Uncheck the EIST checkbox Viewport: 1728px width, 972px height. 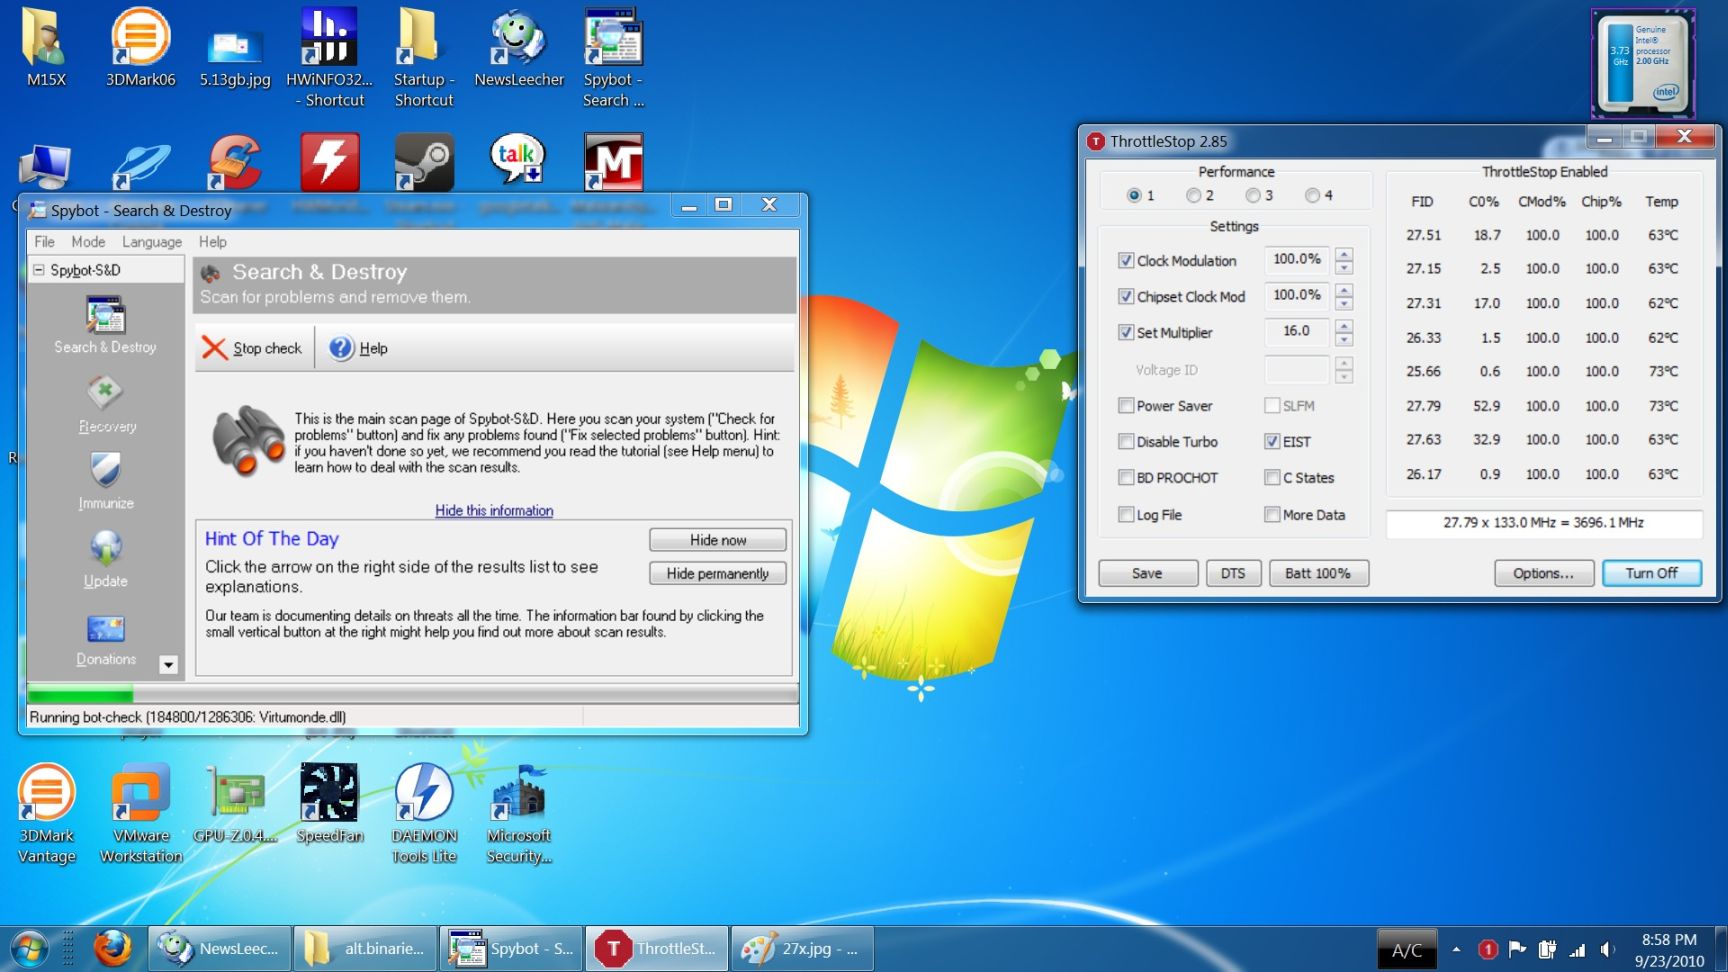pyautogui.click(x=1272, y=442)
